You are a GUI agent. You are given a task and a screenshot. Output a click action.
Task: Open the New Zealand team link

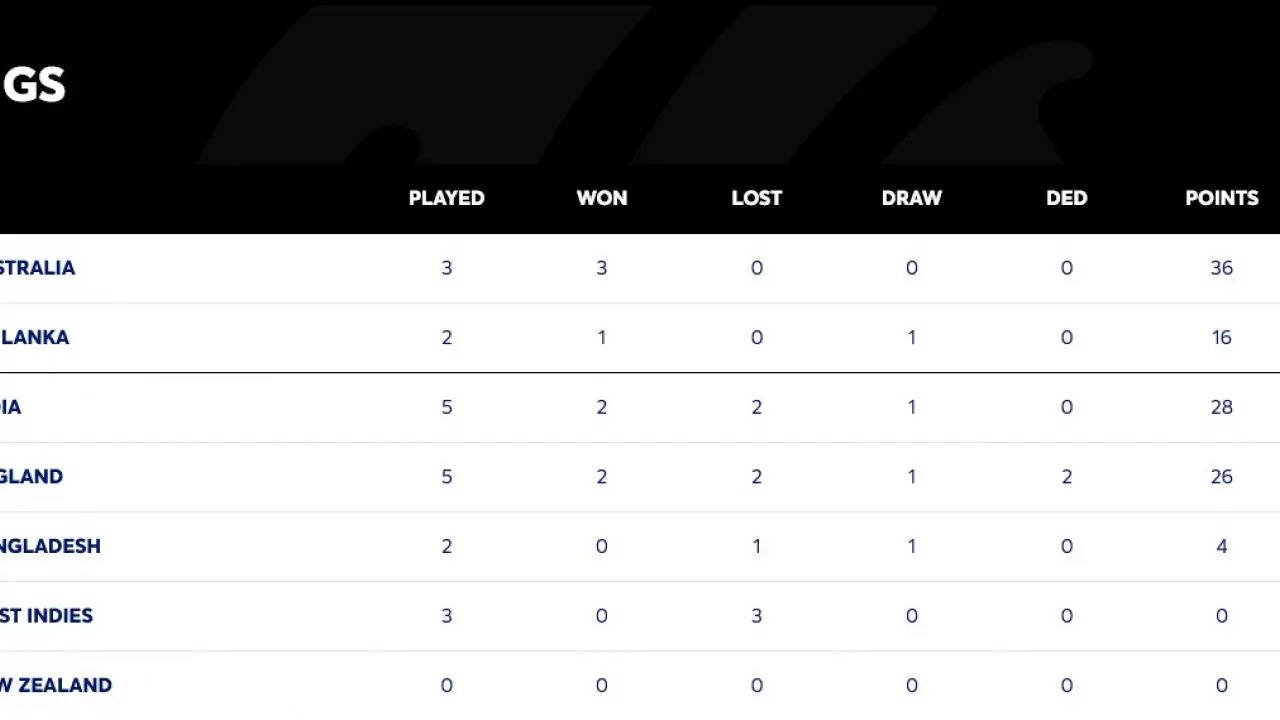tap(55, 685)
